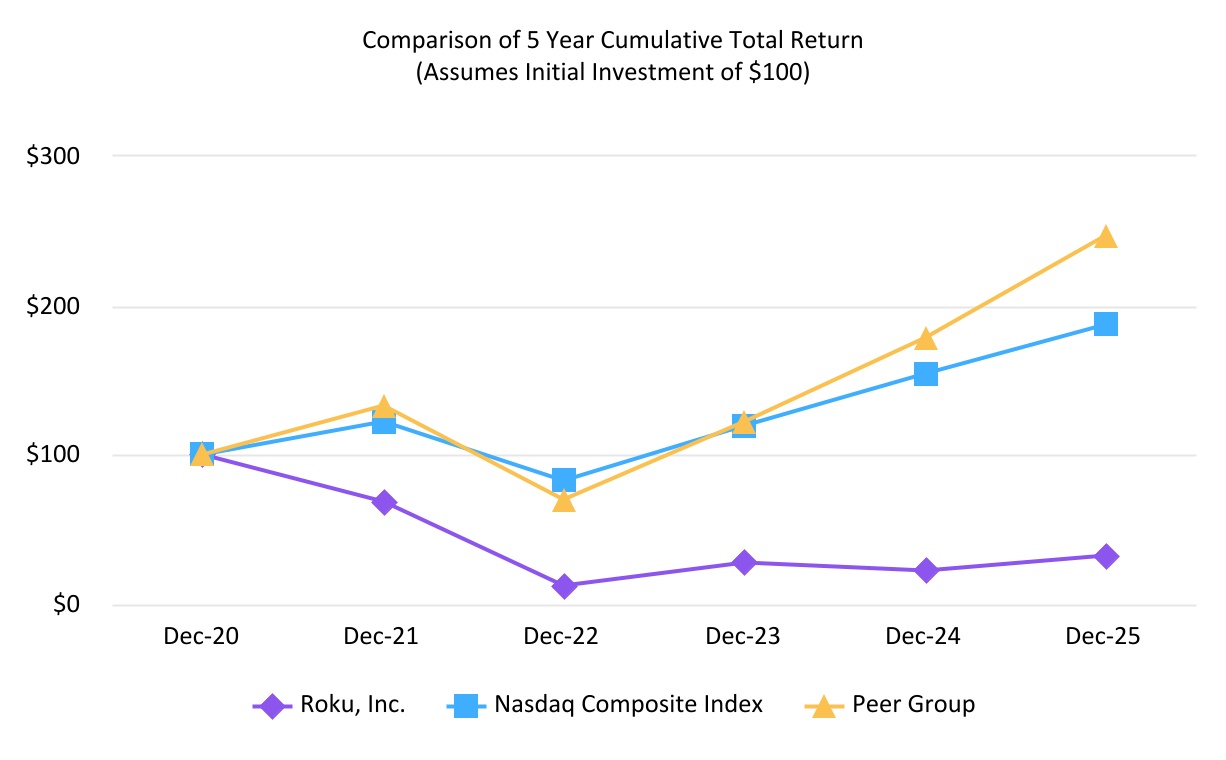Viewport: 1226px width, 760px height.
Task: Select the Peer Group legend label
Action: [x=913, y=705]
